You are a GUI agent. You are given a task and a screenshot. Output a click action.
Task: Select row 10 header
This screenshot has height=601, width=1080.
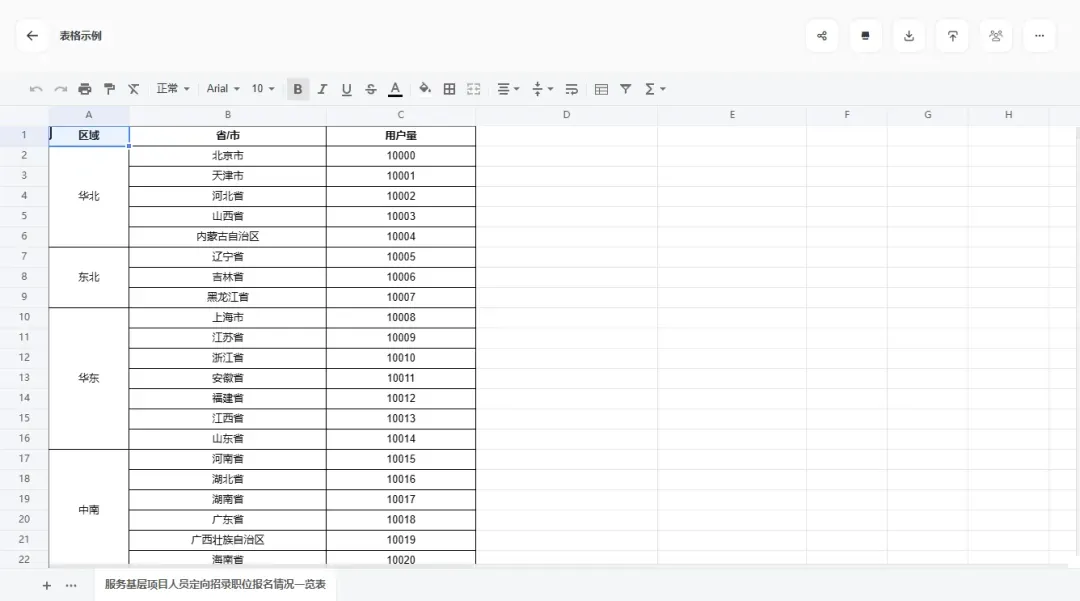(x=24, y=317)
